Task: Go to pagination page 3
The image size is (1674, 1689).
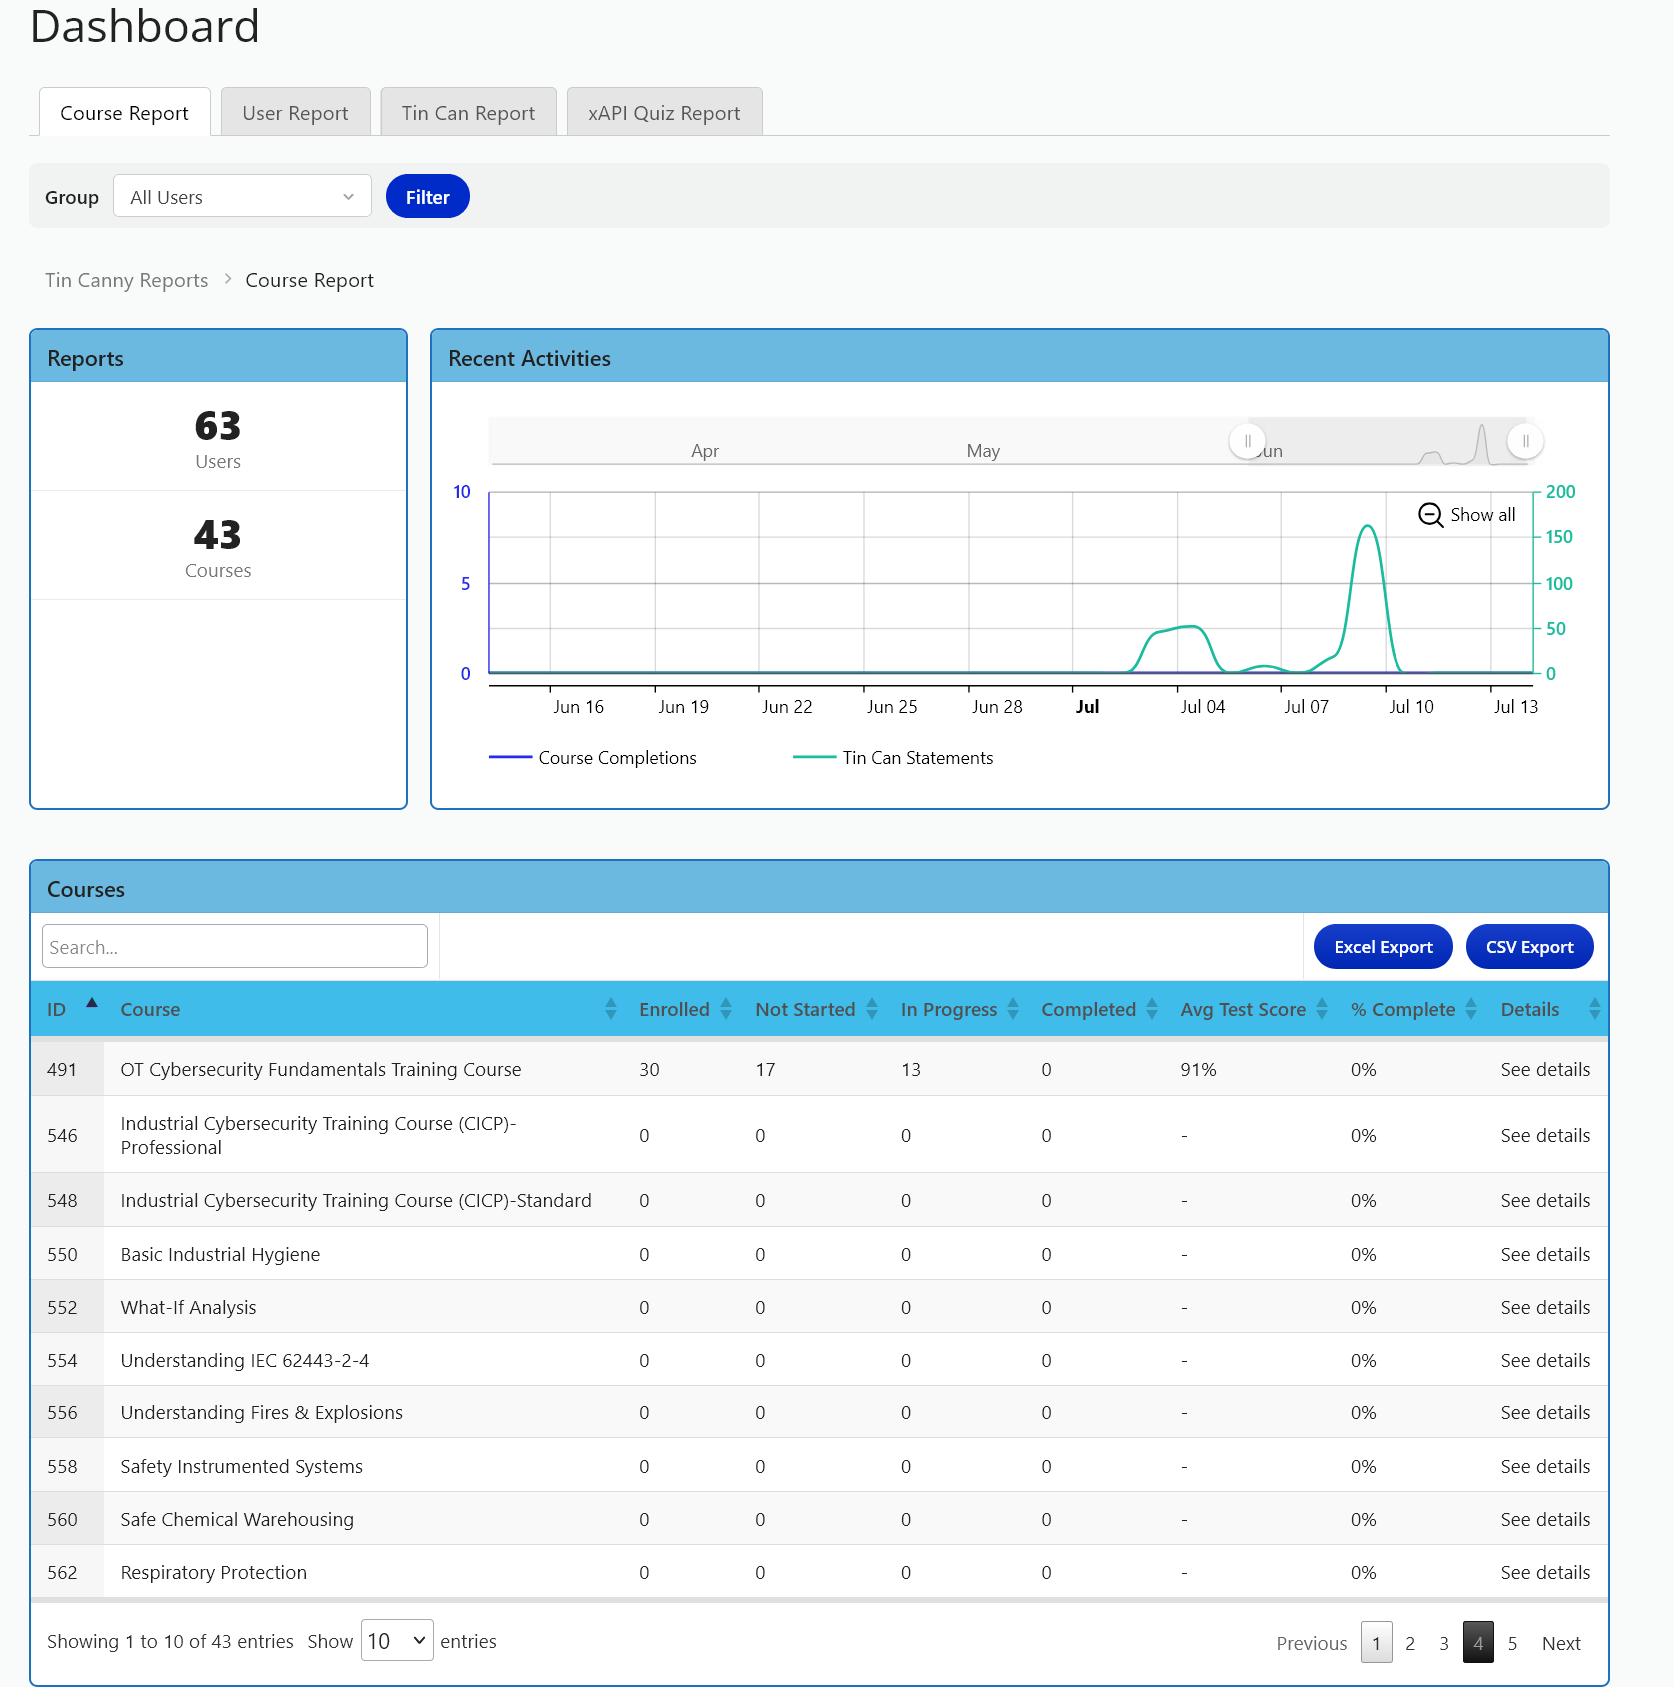Action: [x=1444, y=1643]
